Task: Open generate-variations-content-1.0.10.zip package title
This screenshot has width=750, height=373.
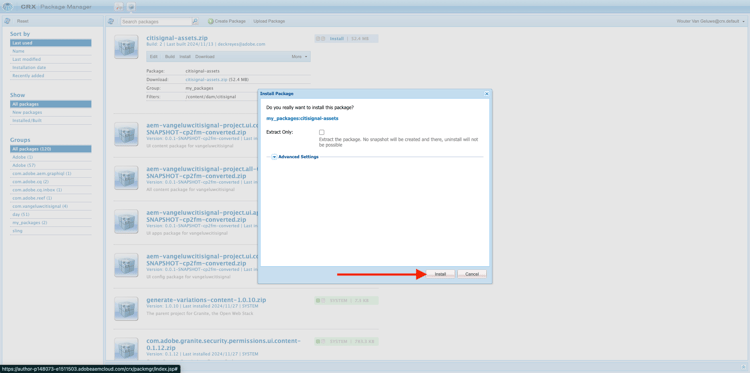Action: (206, 300)
